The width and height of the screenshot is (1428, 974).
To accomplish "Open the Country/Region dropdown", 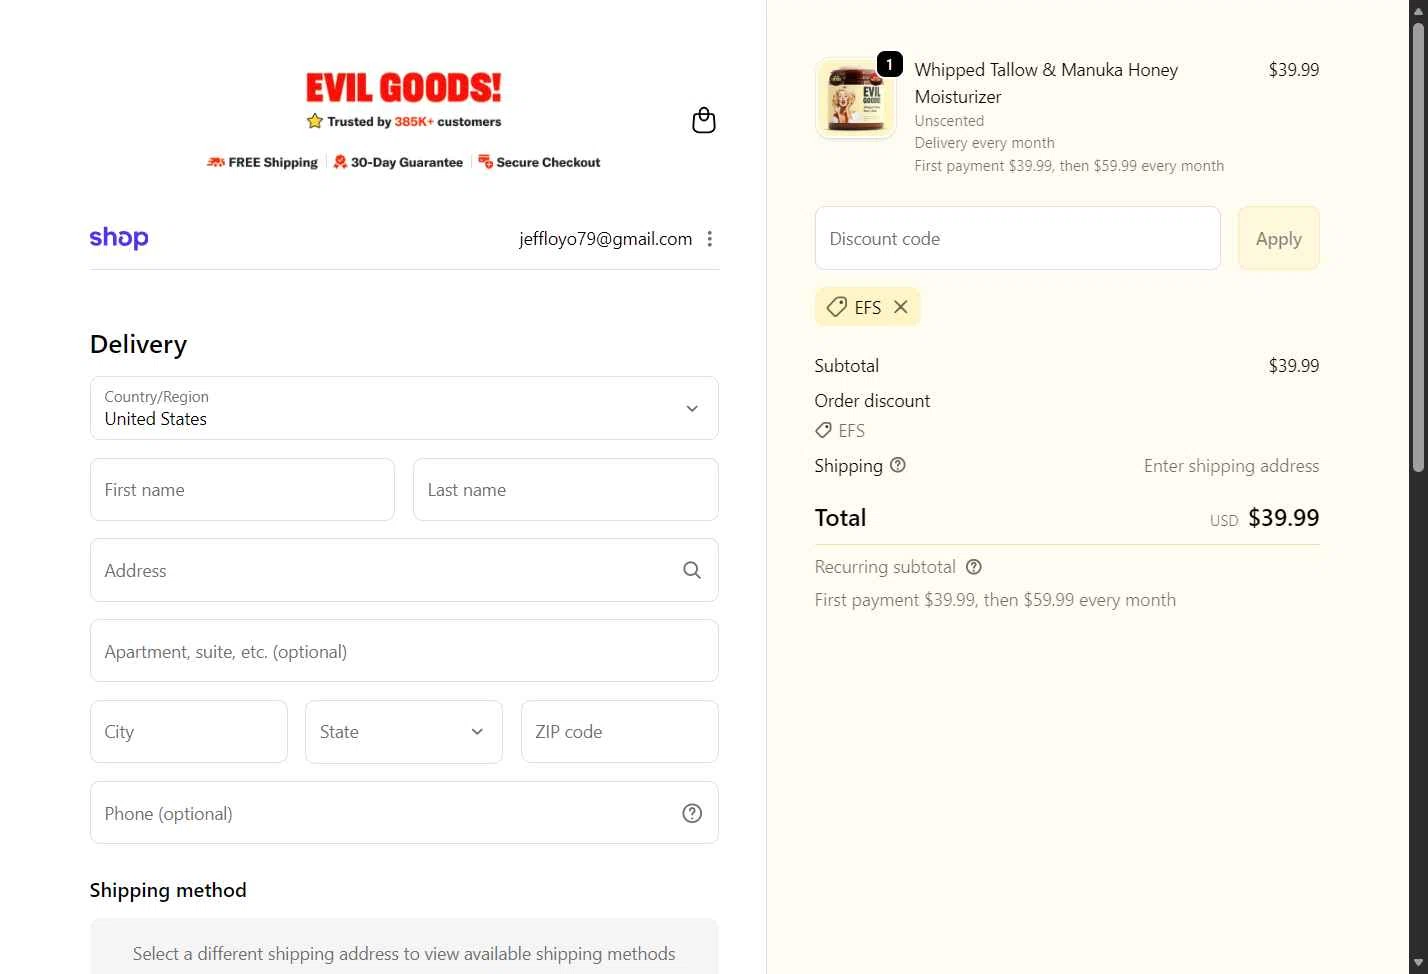I will coord(404,408).
